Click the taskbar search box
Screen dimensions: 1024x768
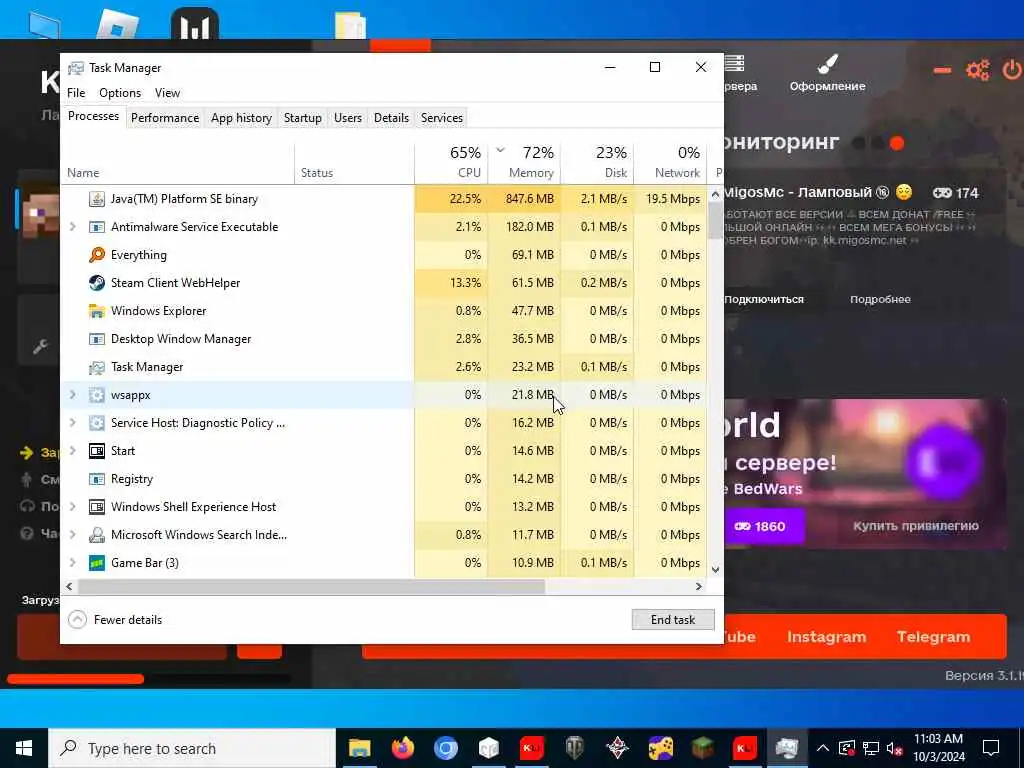pyautogui.click(x=192, y=748)
